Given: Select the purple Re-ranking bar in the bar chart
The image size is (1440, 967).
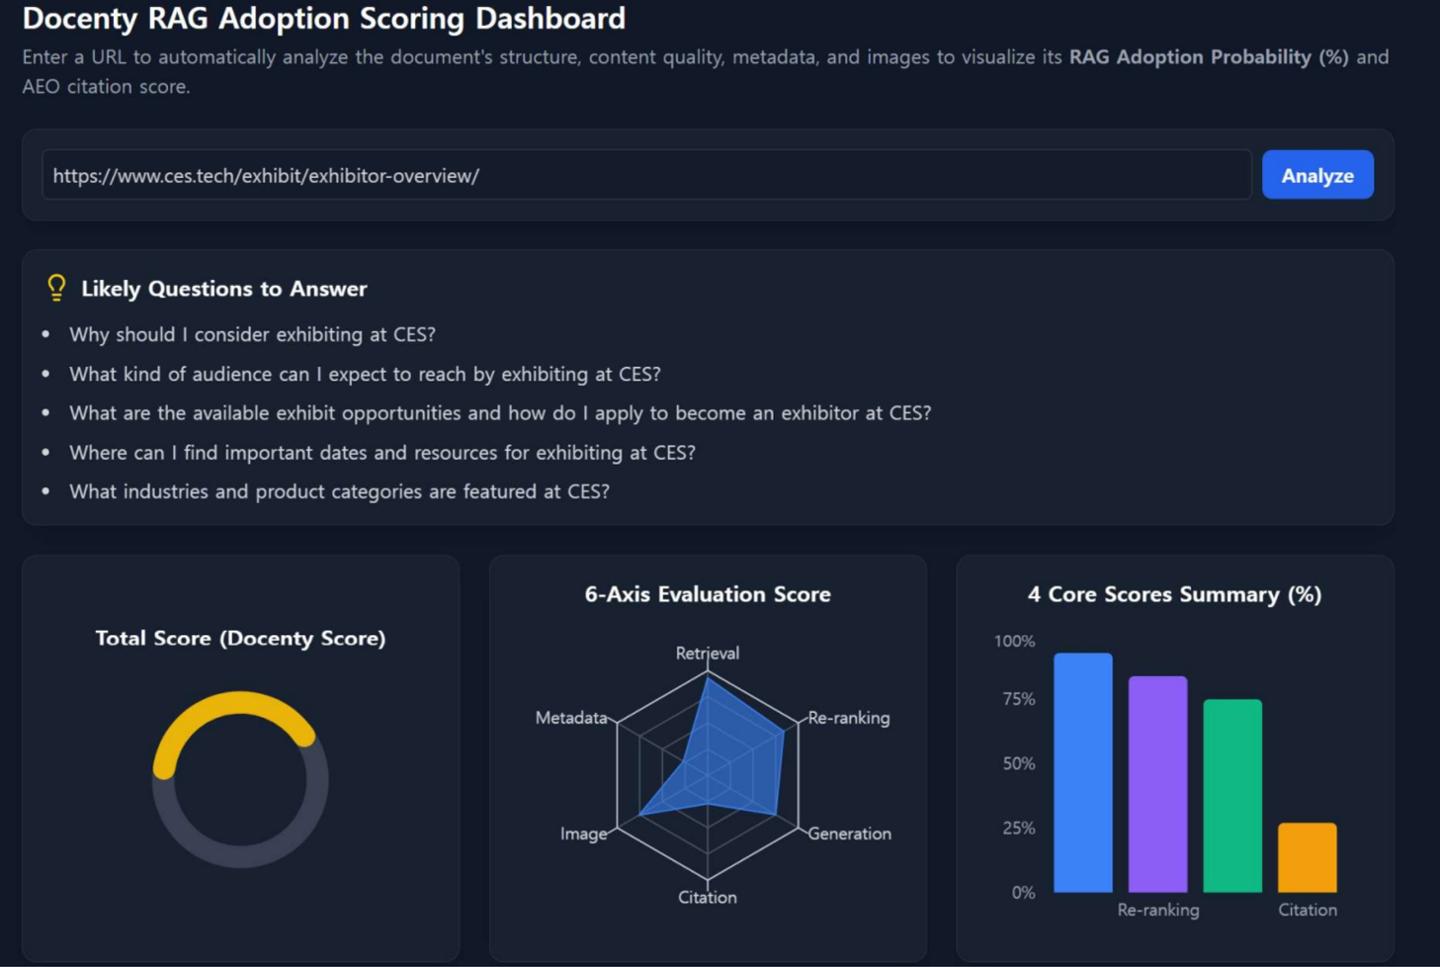Looking at the screenshot, I should [1158, 784].
